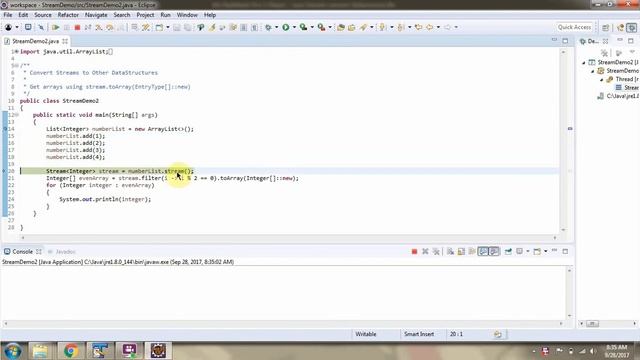Open the Source menu
This screenshot has height=360, width=640.
(43, 15)
